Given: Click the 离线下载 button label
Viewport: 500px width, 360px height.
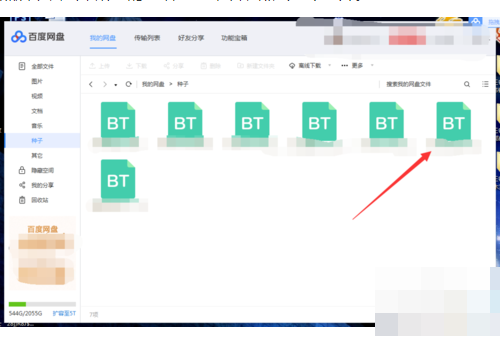Looking at the screenshot, I should 310,66.
